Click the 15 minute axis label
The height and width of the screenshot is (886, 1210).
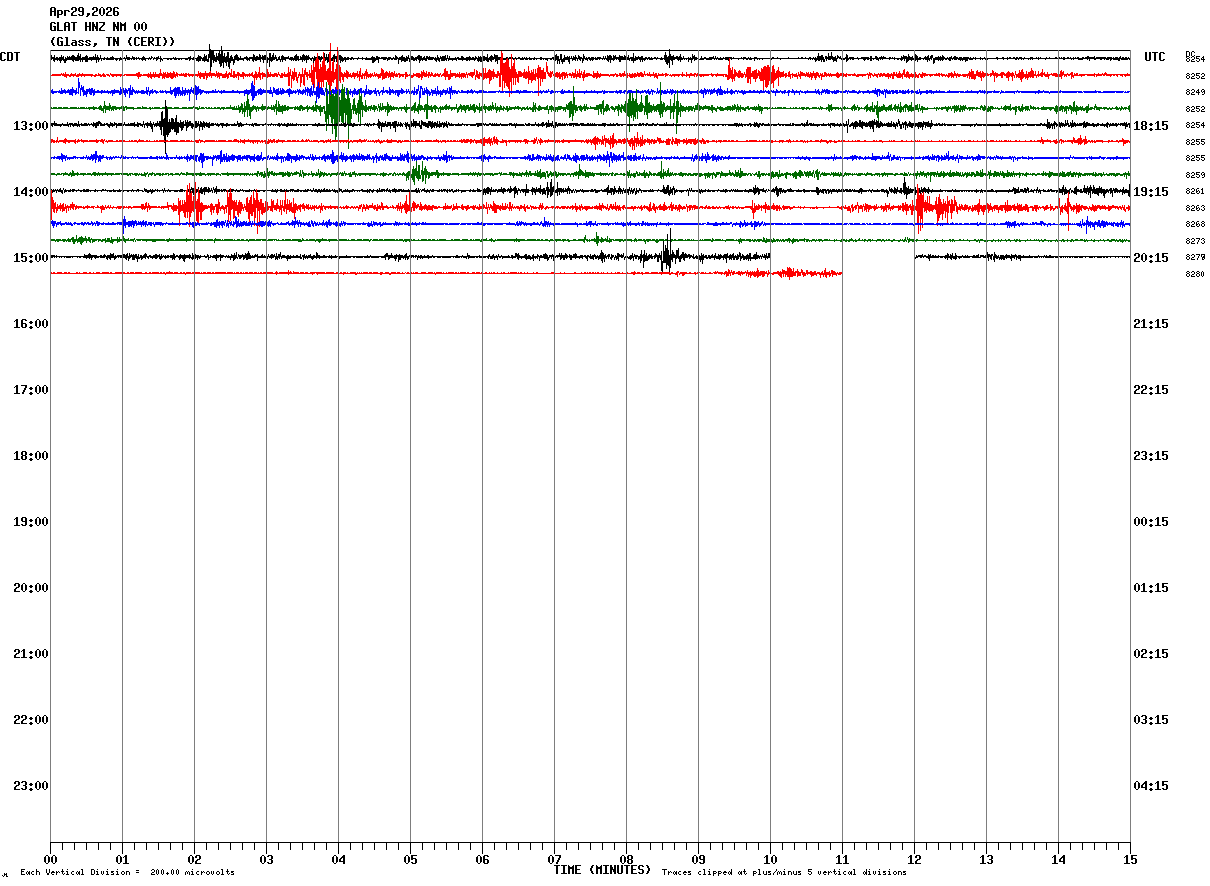1130,860
